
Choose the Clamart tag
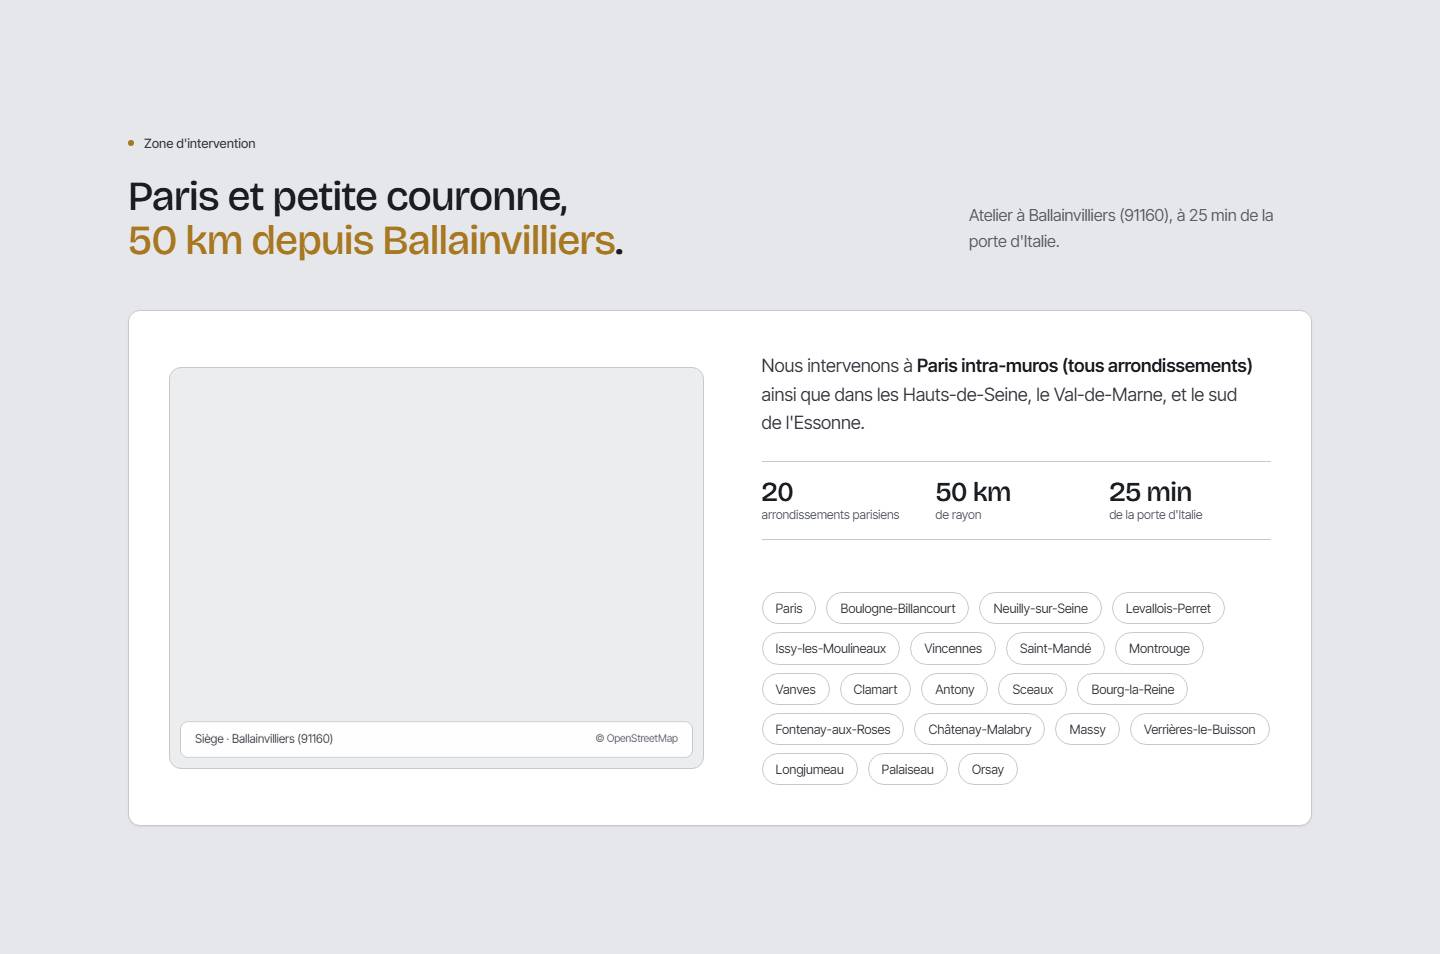[x=875, y=689]
